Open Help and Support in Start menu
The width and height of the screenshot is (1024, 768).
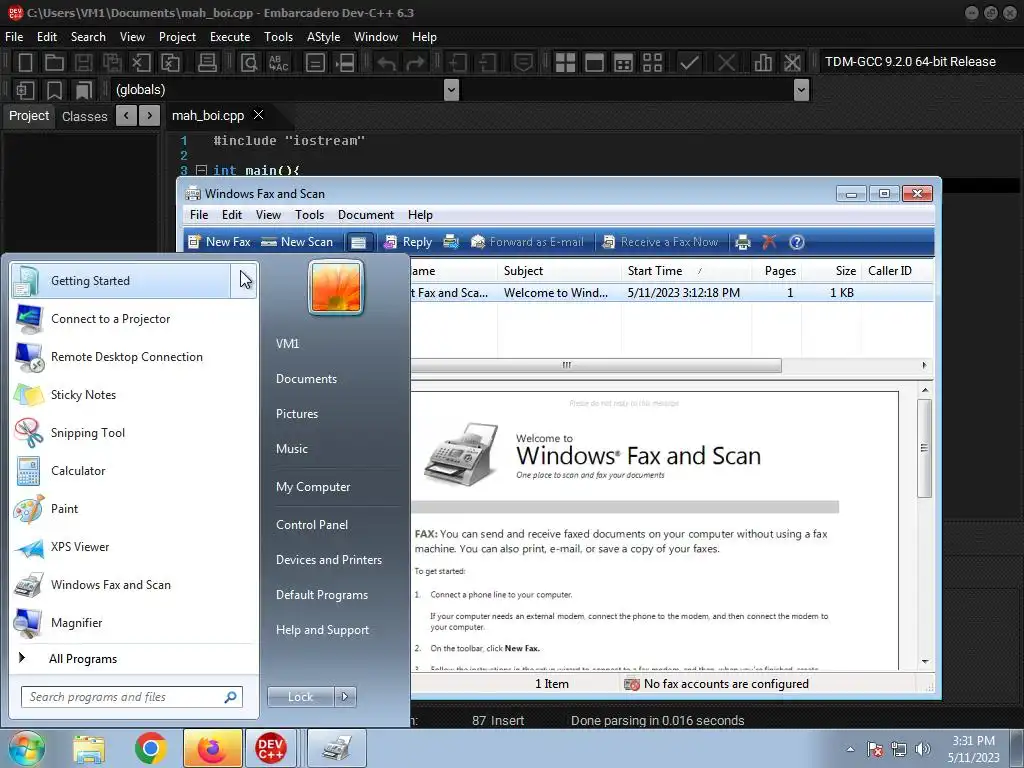(322, 630)
